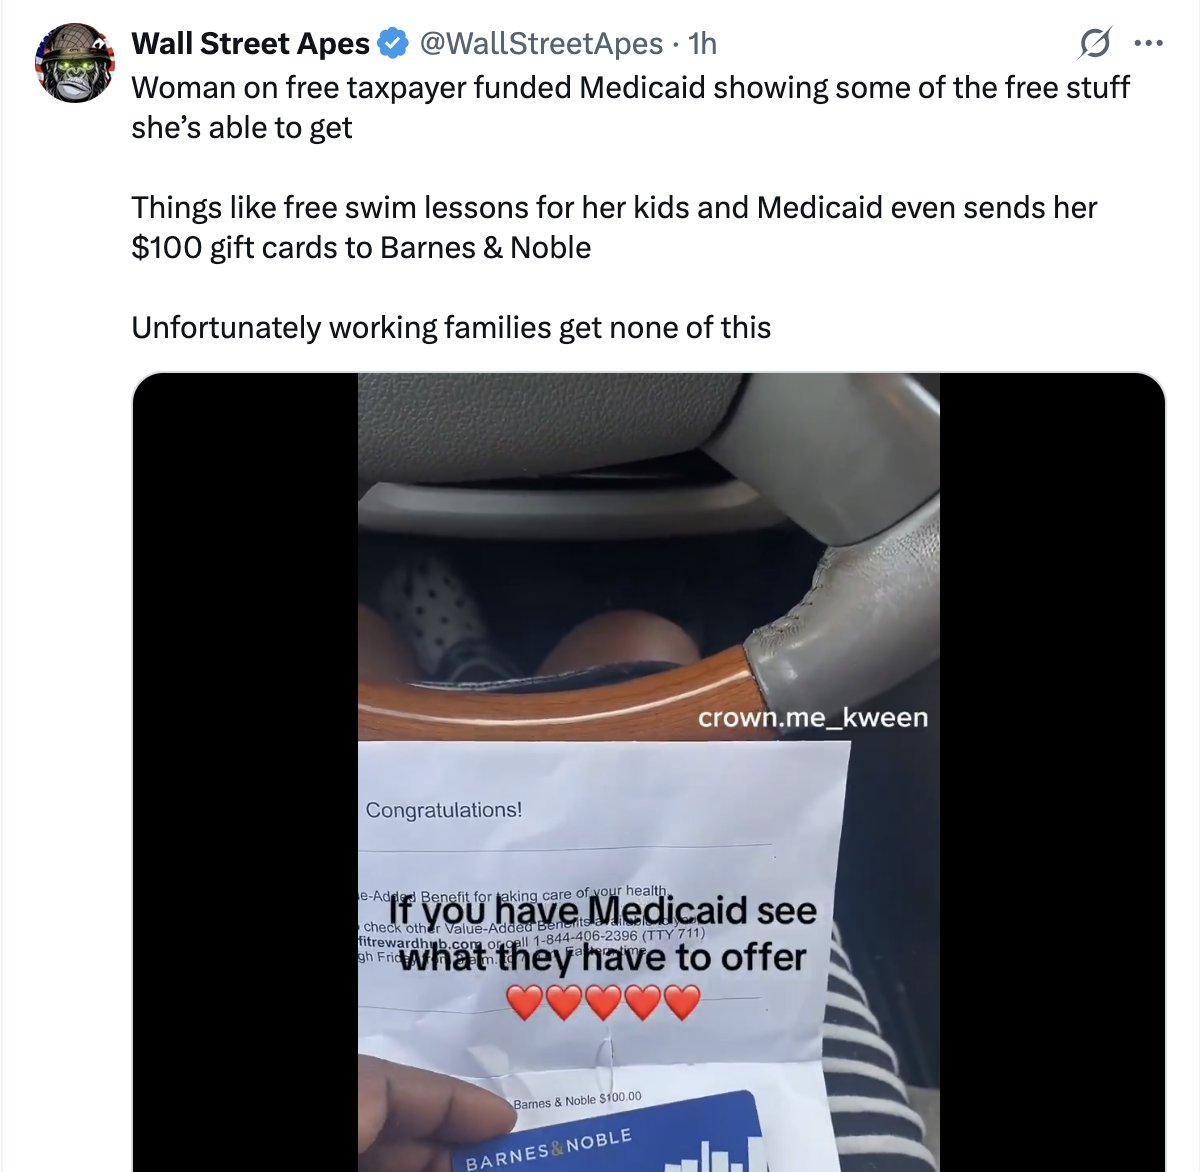
Task: Click the "Barnes & Noble $100.00" printed label
Action: tap(578, 1100)
